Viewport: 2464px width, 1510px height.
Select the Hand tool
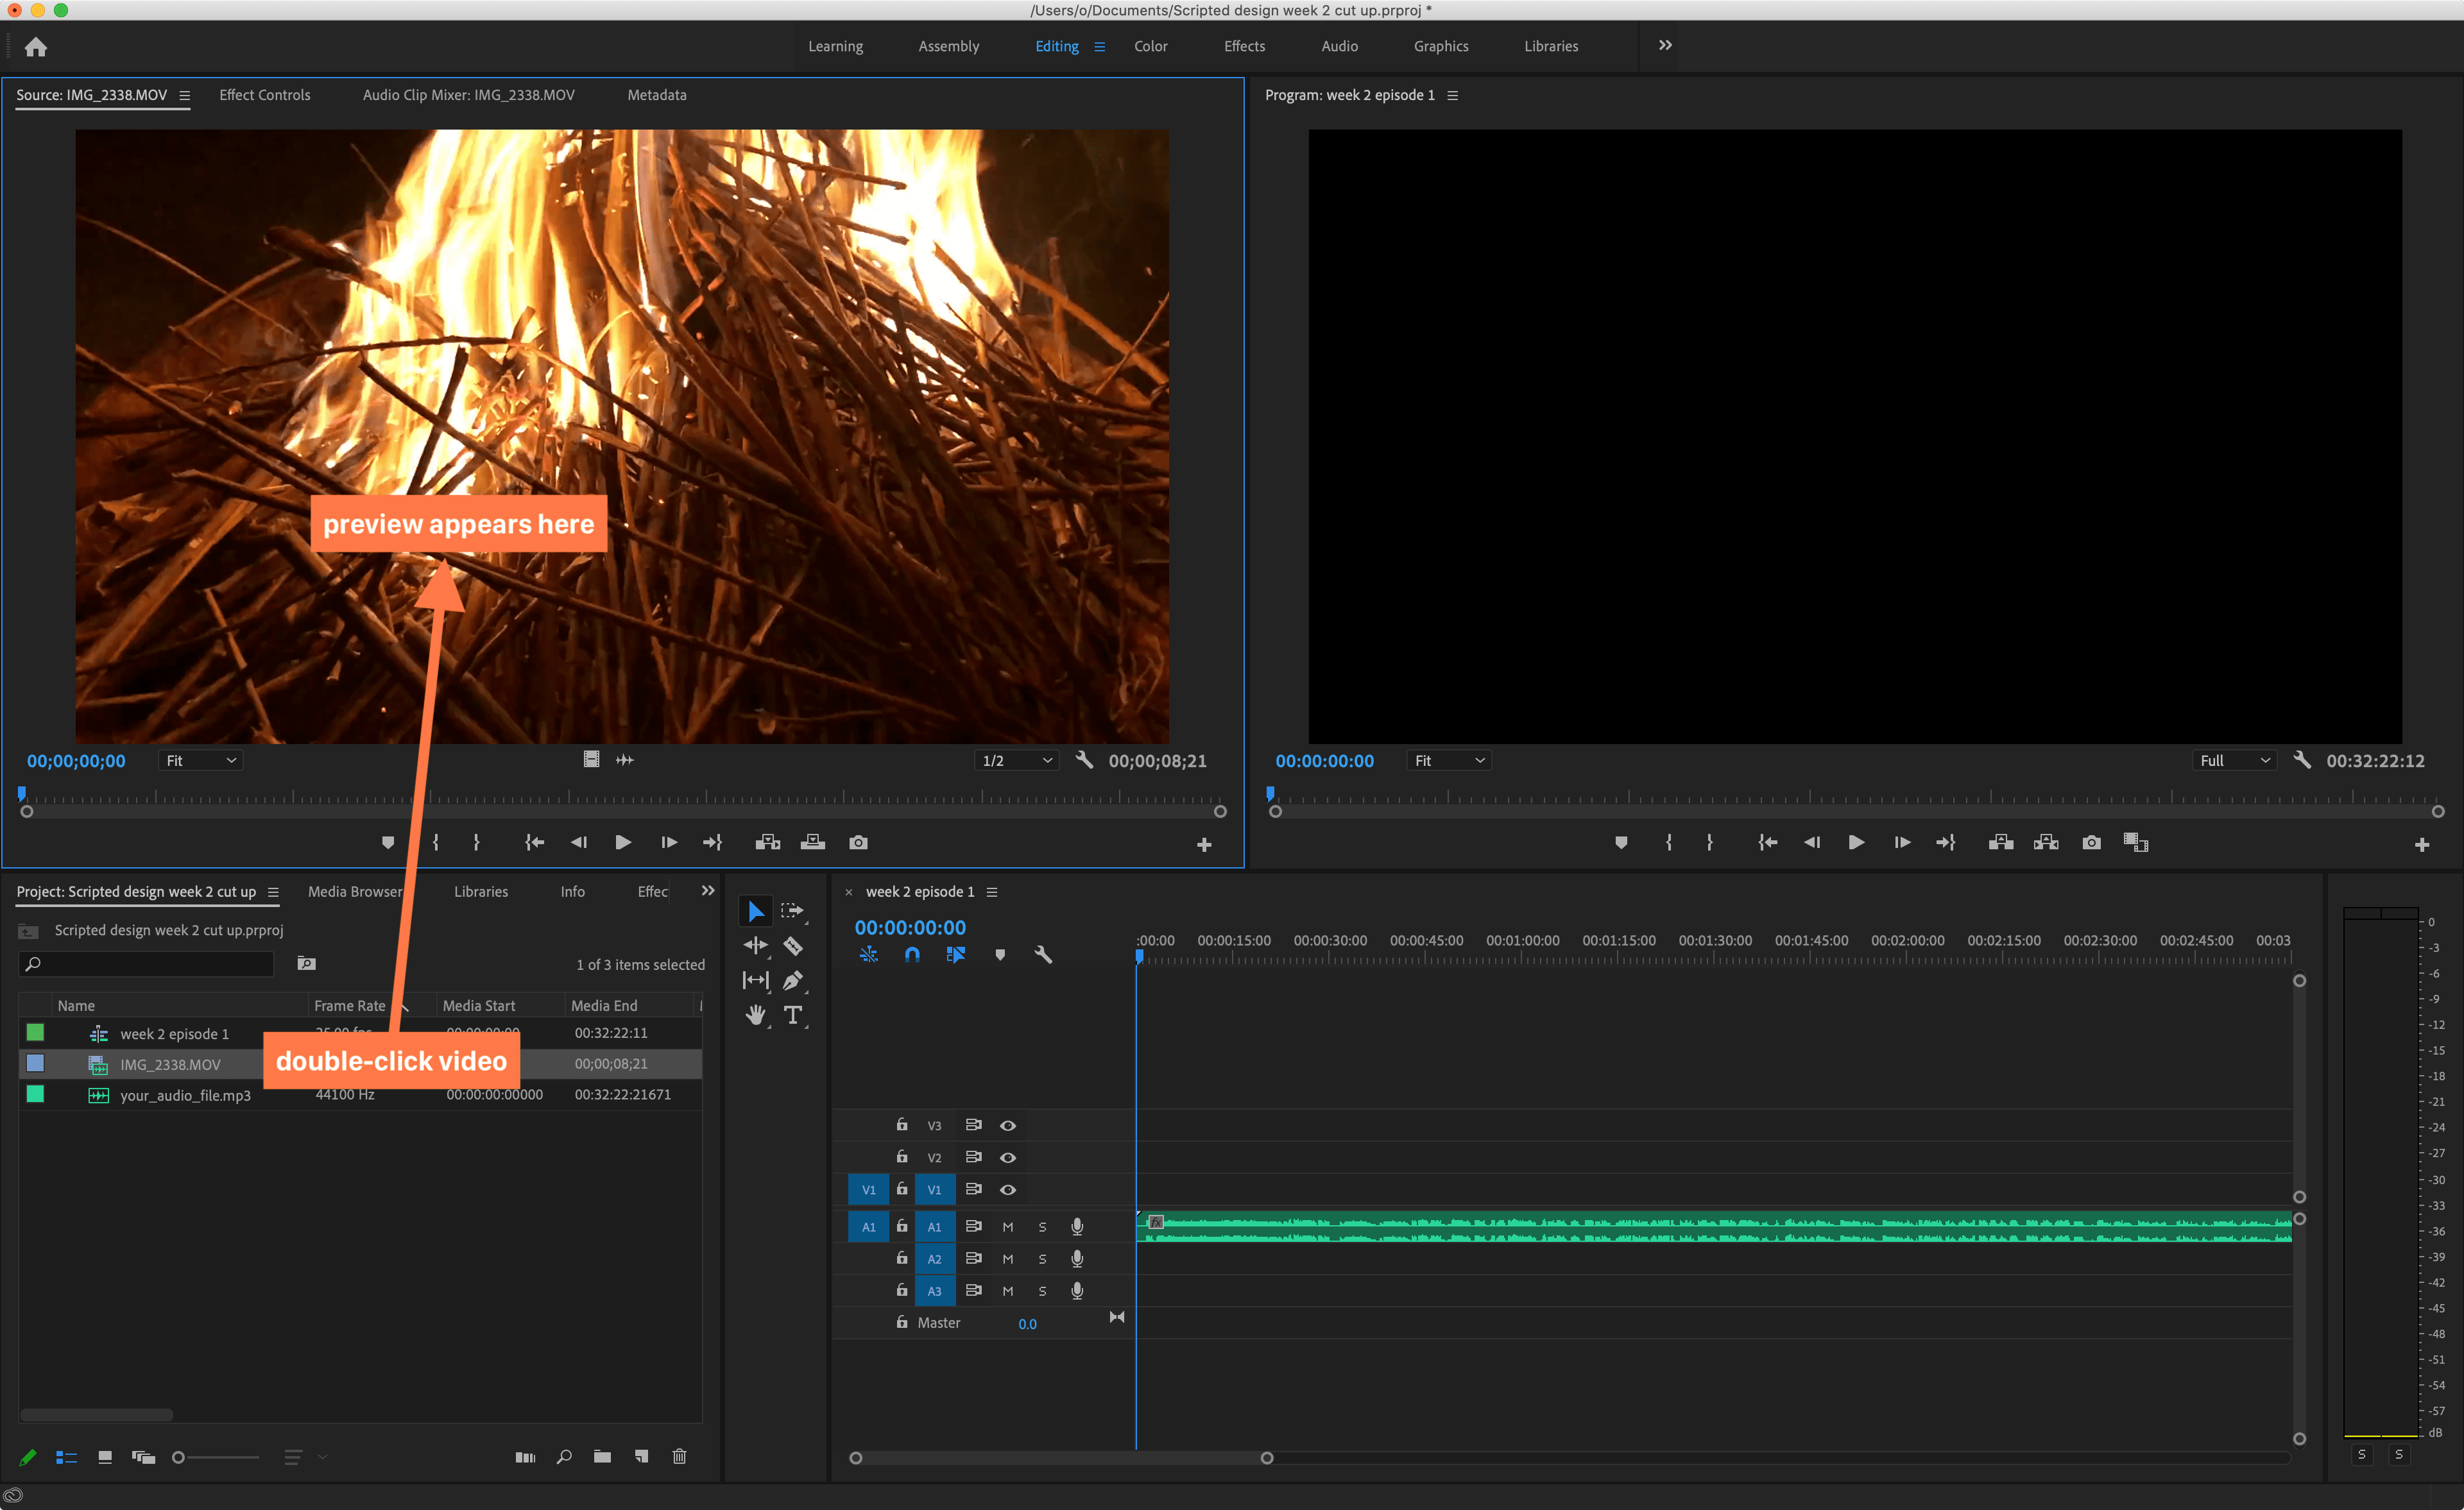[x=755, y=1016]
